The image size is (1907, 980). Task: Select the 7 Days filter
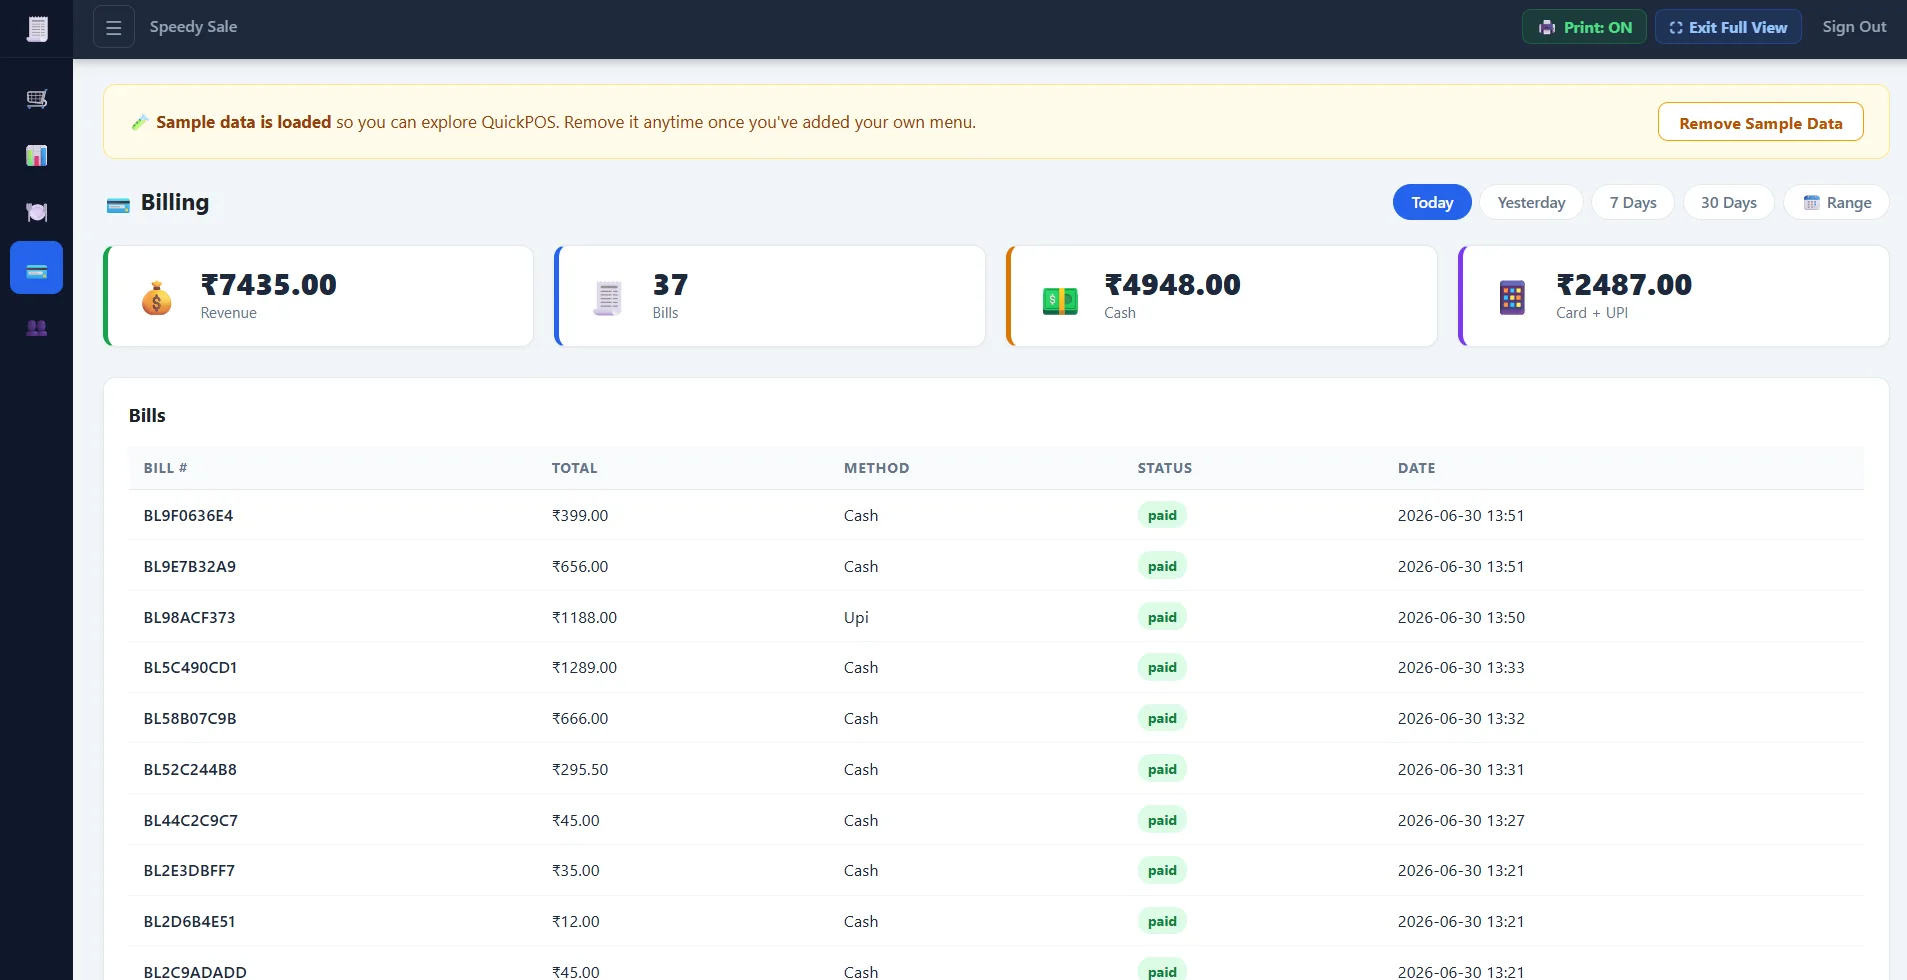click(x=1633, y=202)
